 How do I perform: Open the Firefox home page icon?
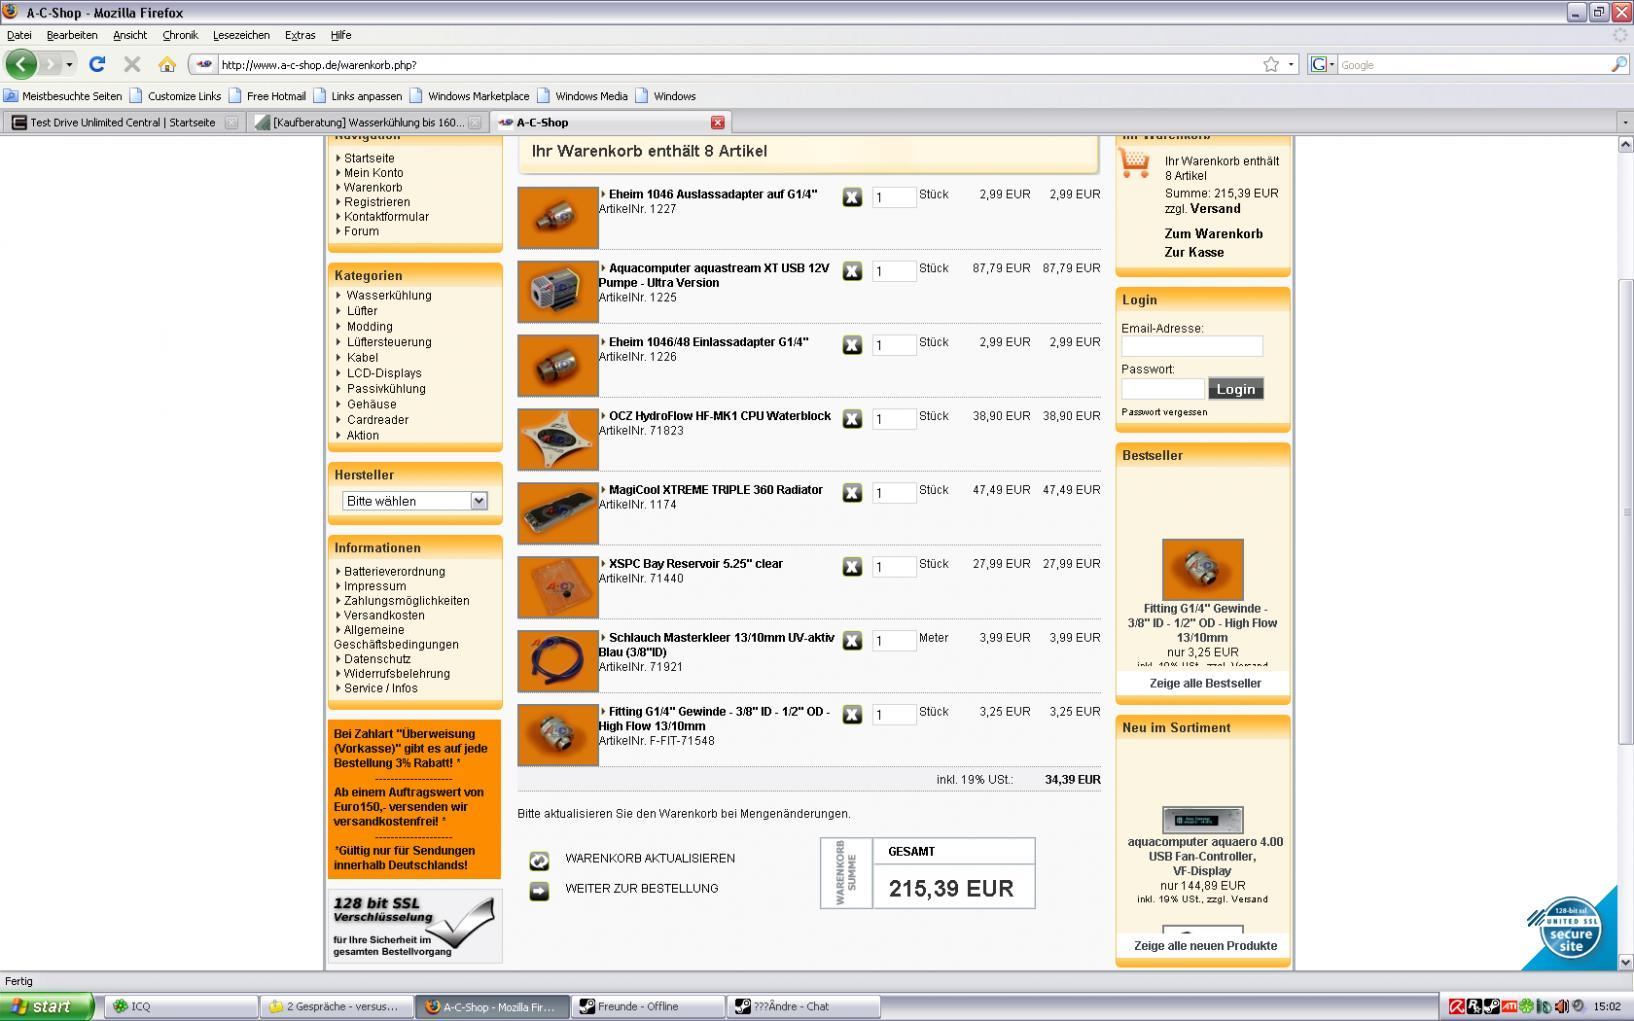[x=167, y=64]
